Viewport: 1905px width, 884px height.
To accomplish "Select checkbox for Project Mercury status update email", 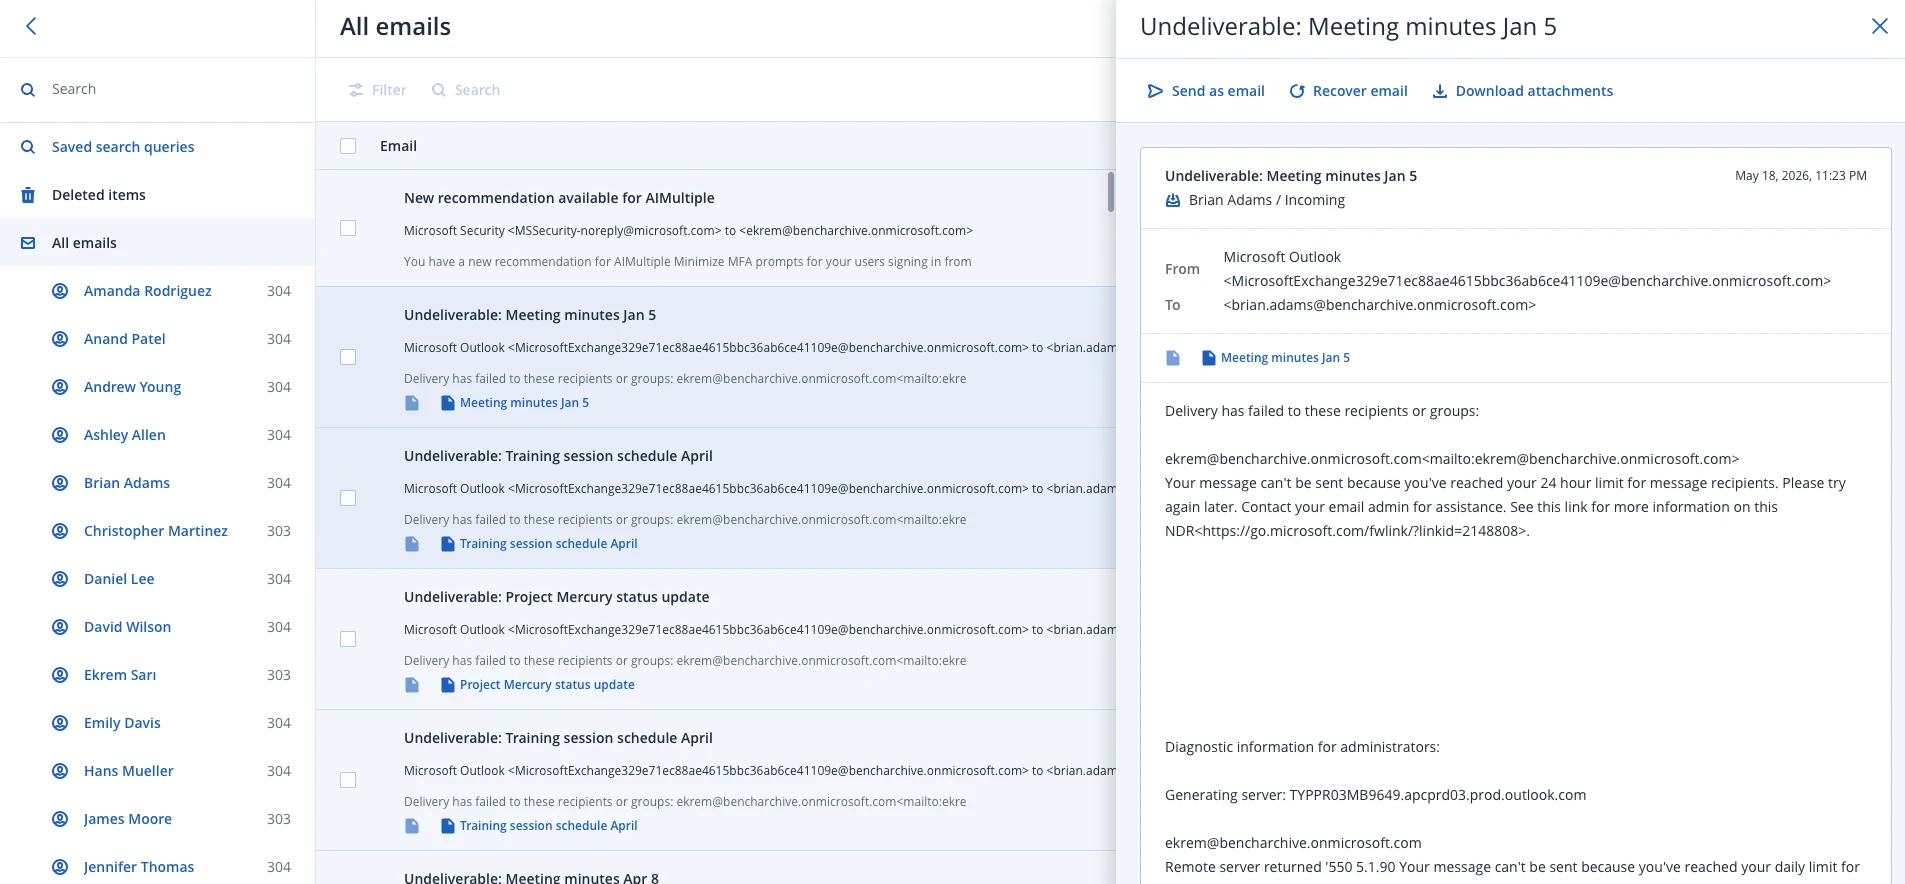I will 348,639.
